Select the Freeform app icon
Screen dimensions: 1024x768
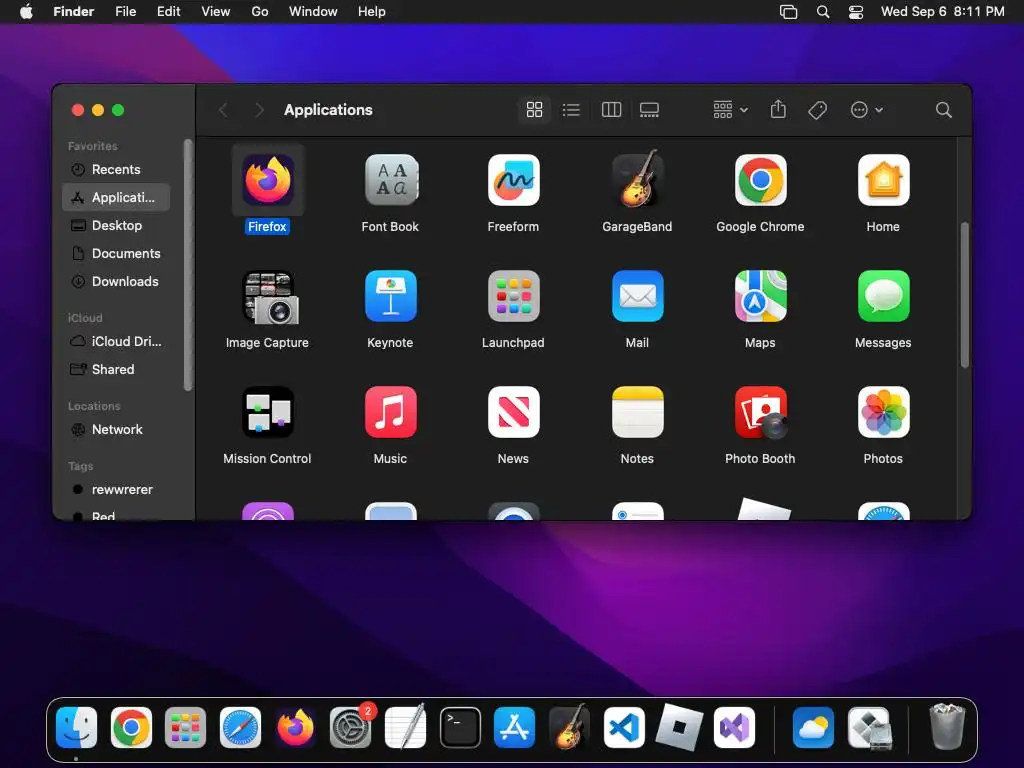(x=513, y=180)
